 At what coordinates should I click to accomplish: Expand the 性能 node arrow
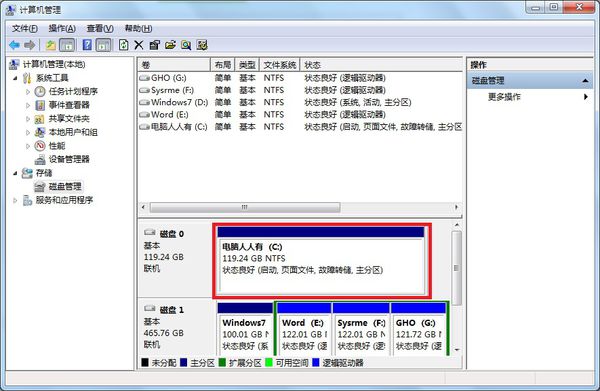click(28, 146)
